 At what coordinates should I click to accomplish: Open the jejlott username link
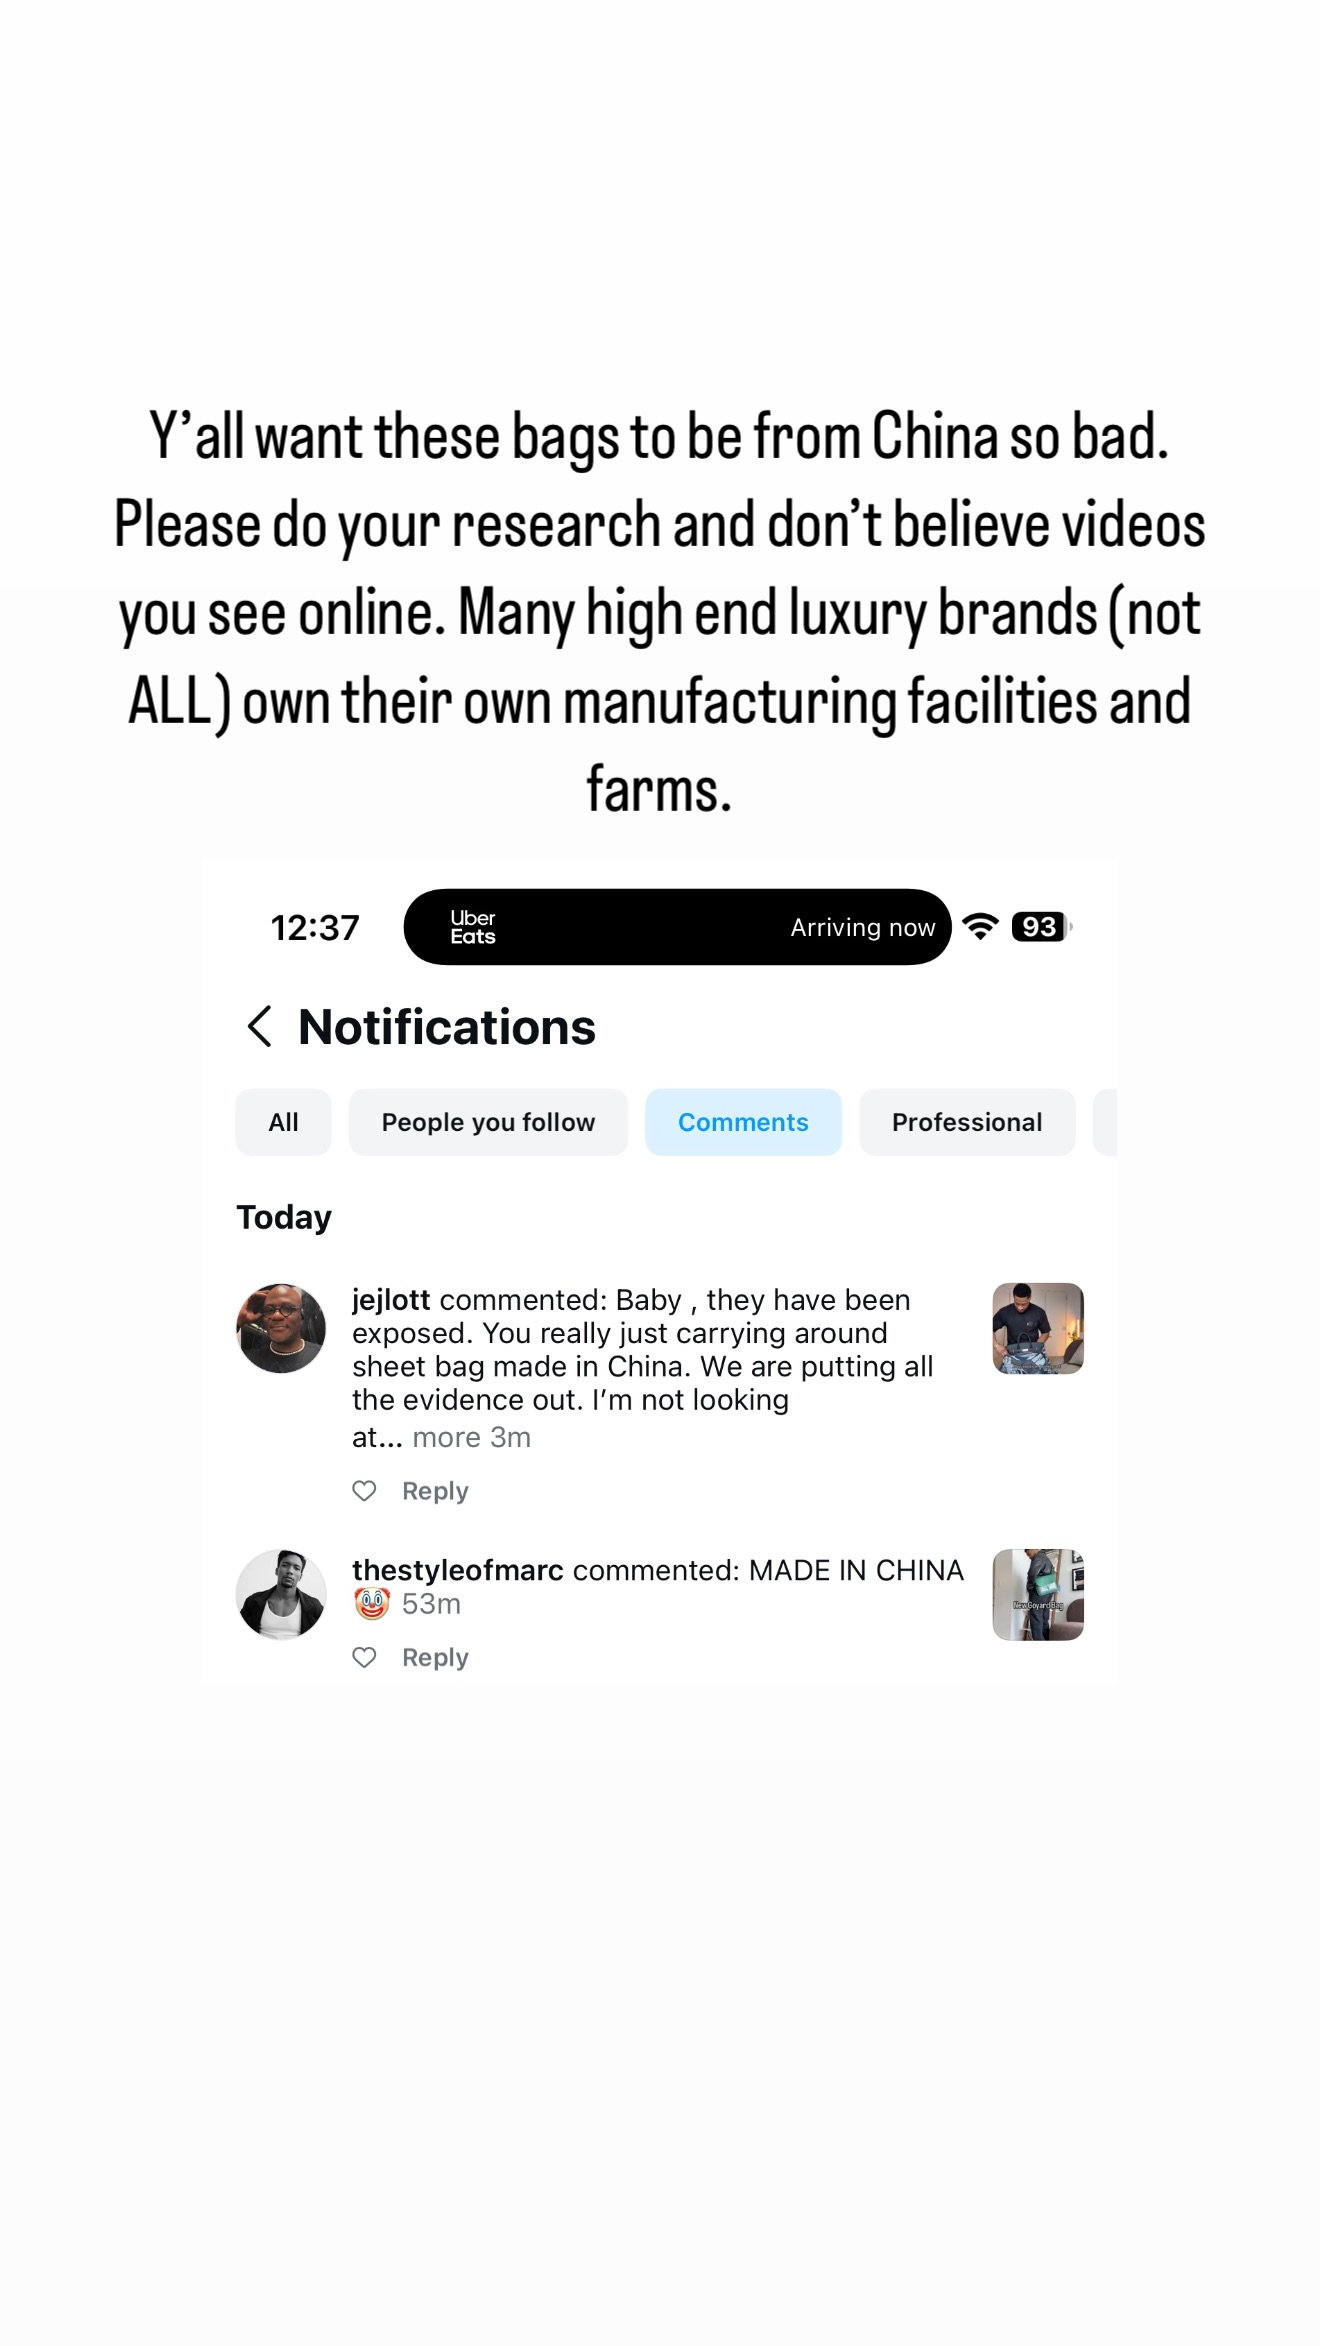(391, 1300)
